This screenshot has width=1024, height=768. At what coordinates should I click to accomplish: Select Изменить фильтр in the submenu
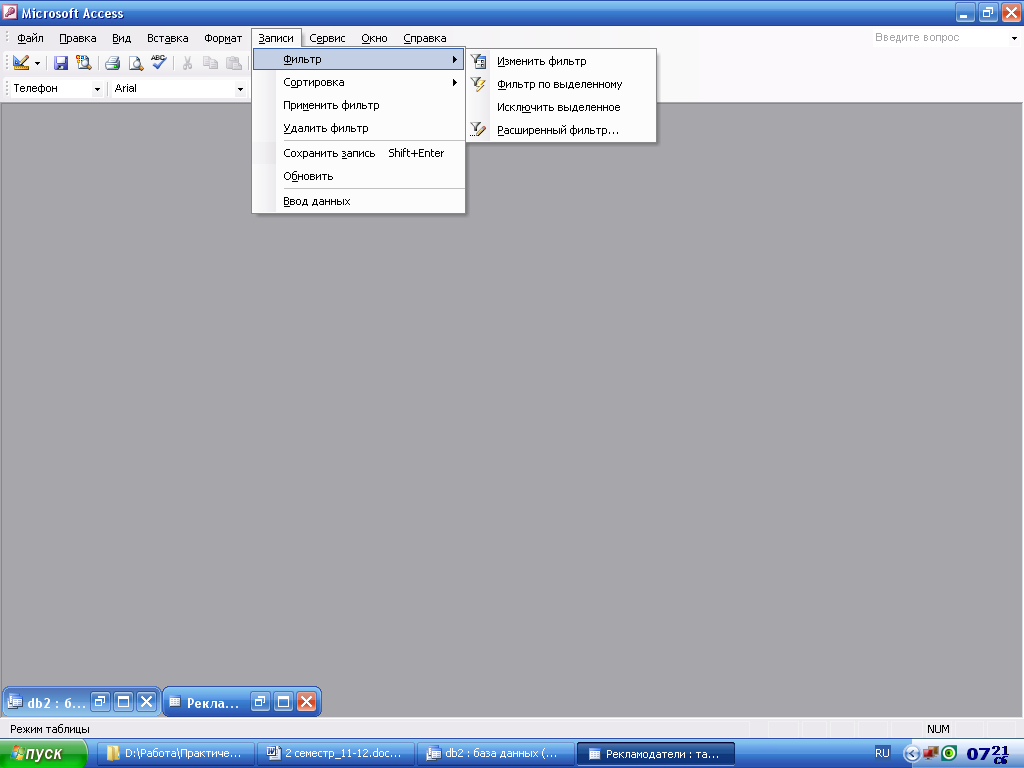tap(561, 61)
